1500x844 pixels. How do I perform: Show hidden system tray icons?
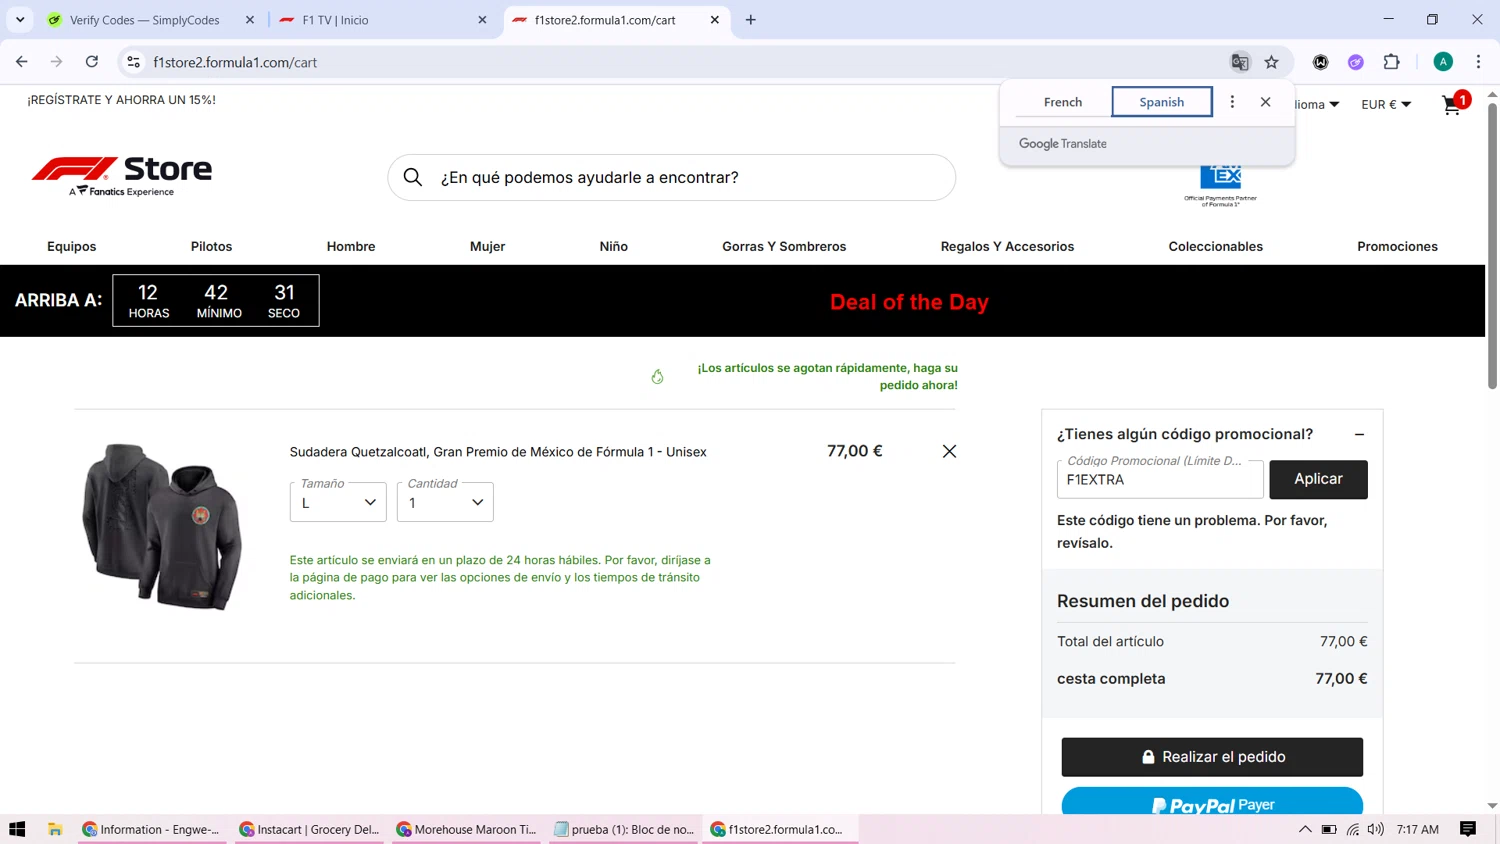(x=1305, y=829)
